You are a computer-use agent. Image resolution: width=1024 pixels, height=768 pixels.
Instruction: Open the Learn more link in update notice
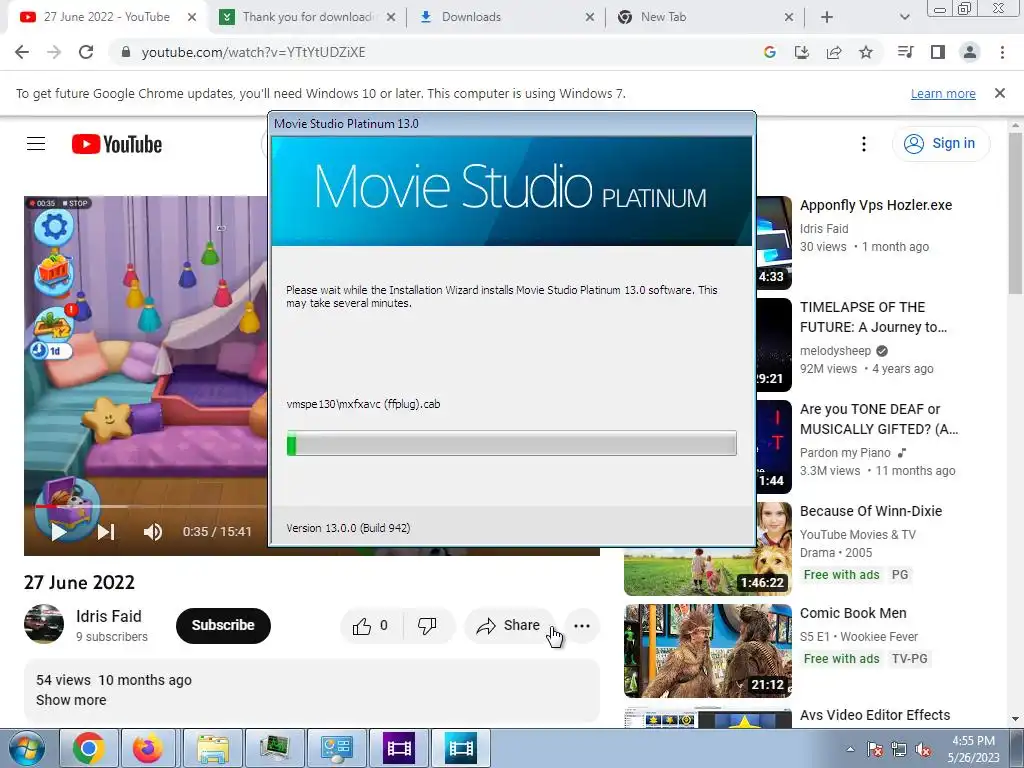point(943,94)
